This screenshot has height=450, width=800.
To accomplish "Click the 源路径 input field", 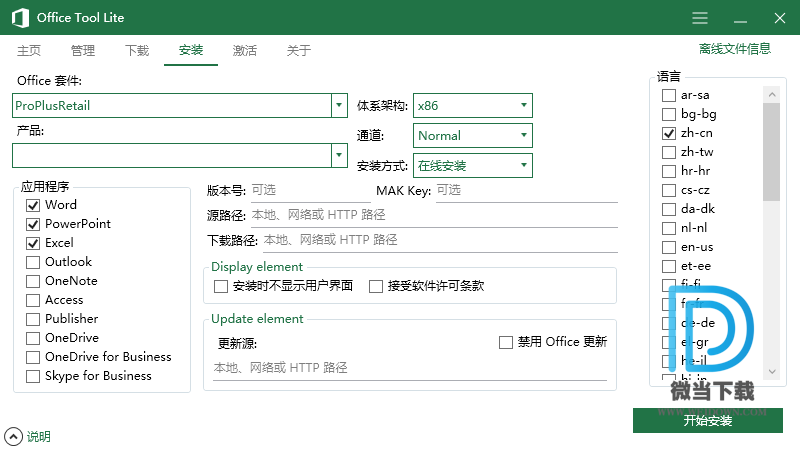I will pos(434,215).
